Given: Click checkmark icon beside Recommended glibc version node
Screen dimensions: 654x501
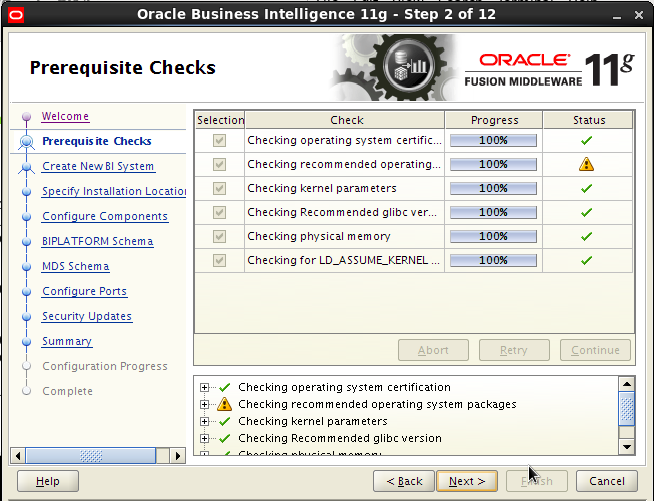Looking at the screenshot, I should click(225, 438).
